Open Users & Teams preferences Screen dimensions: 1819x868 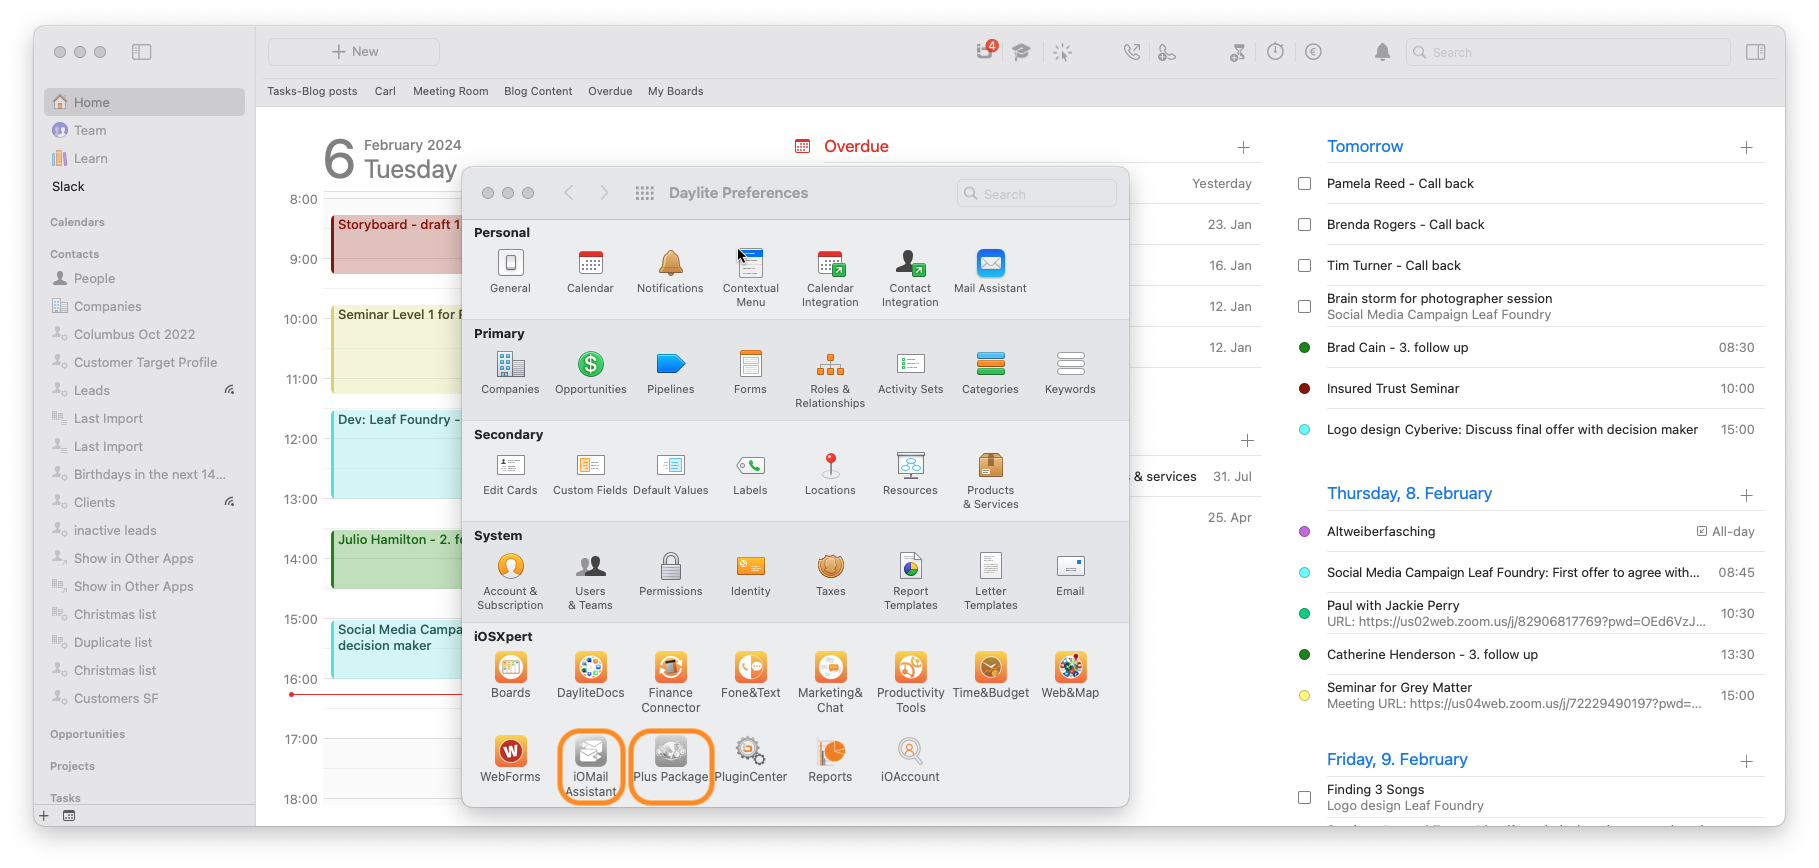tap(590, 566)
